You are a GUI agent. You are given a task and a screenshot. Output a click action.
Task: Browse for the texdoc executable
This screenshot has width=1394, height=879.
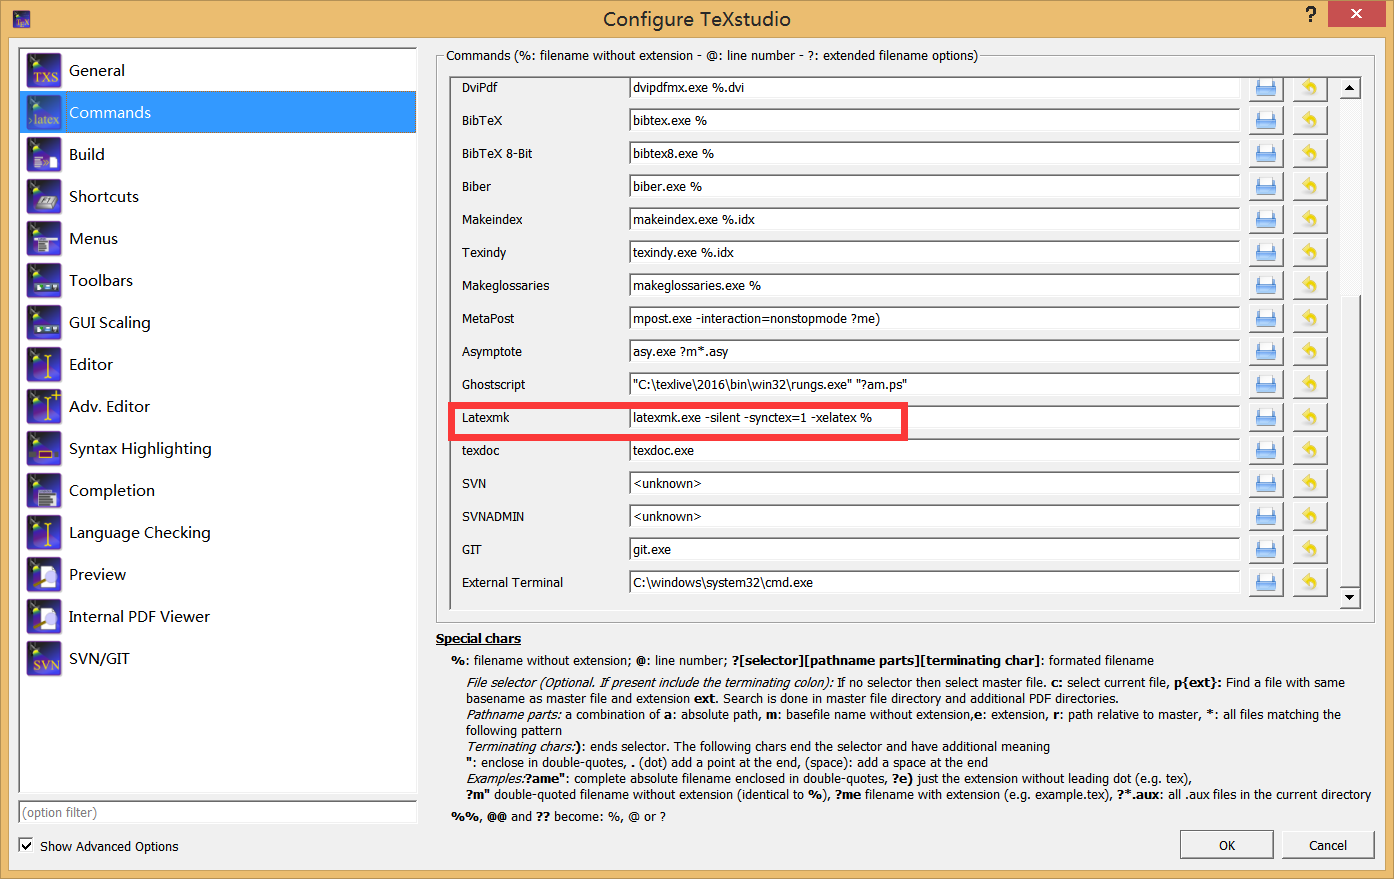(x=1265, y=451)
